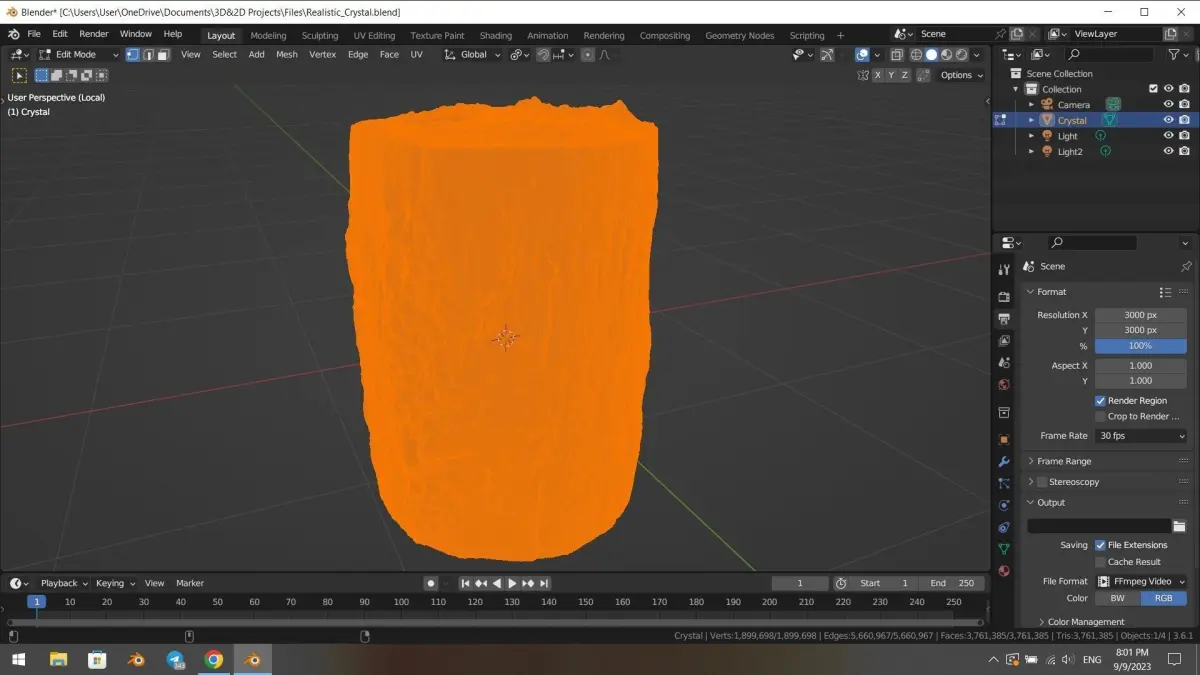Open the Tool properties tab

point(1004,270)
